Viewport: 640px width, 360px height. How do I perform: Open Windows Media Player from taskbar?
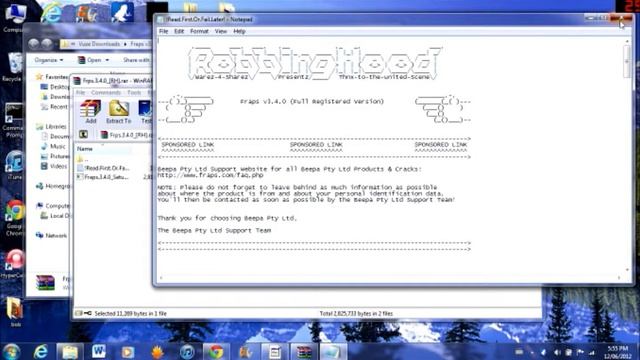128,351
